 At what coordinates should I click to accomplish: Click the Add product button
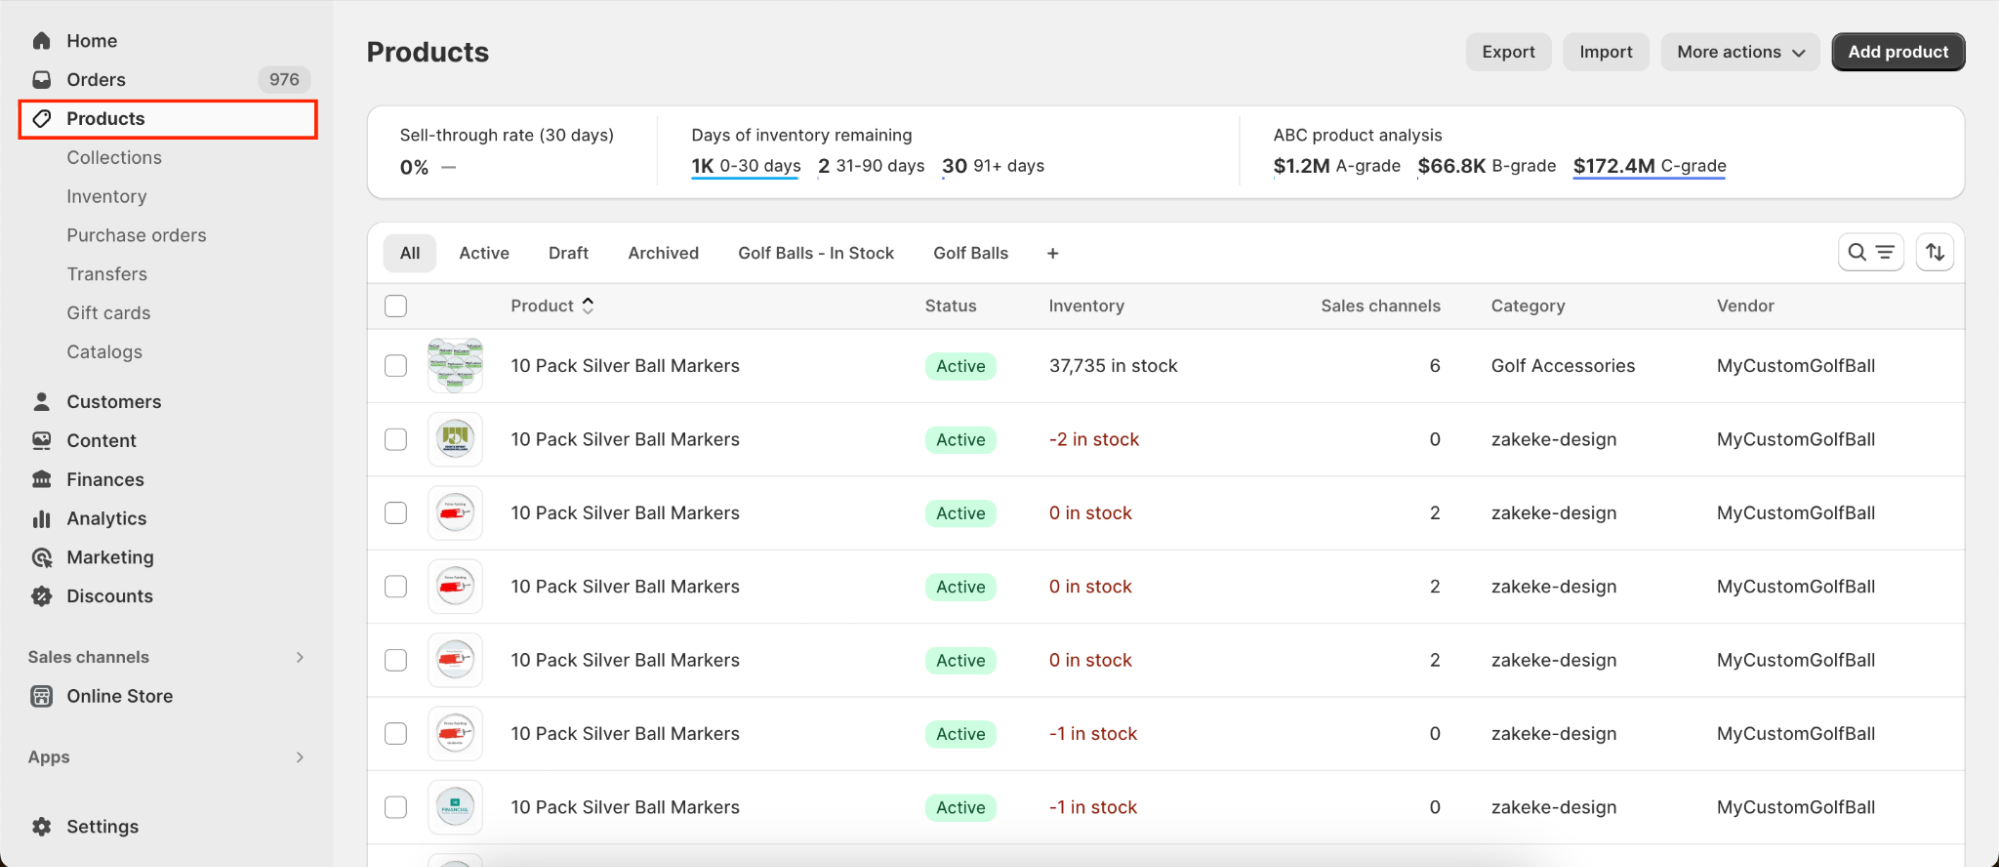[x=1897, y=52]
